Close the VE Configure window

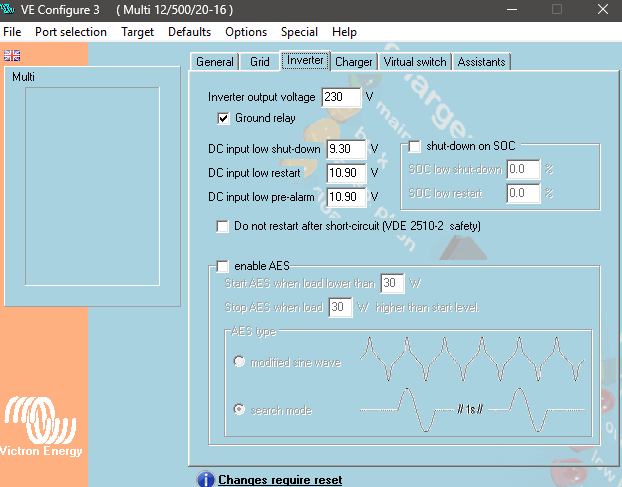[603, 9]
